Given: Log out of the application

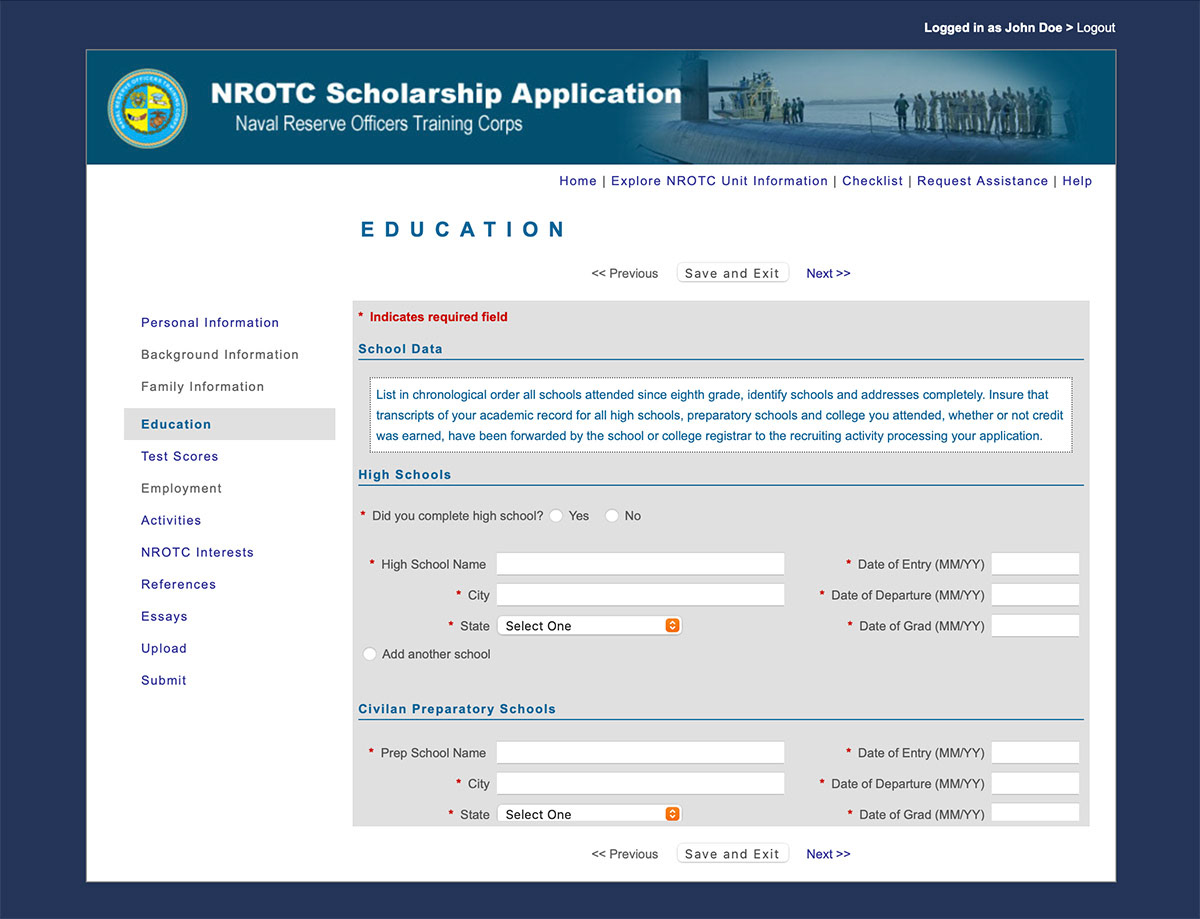Looking at the screenshot, I should [1095, 27].
